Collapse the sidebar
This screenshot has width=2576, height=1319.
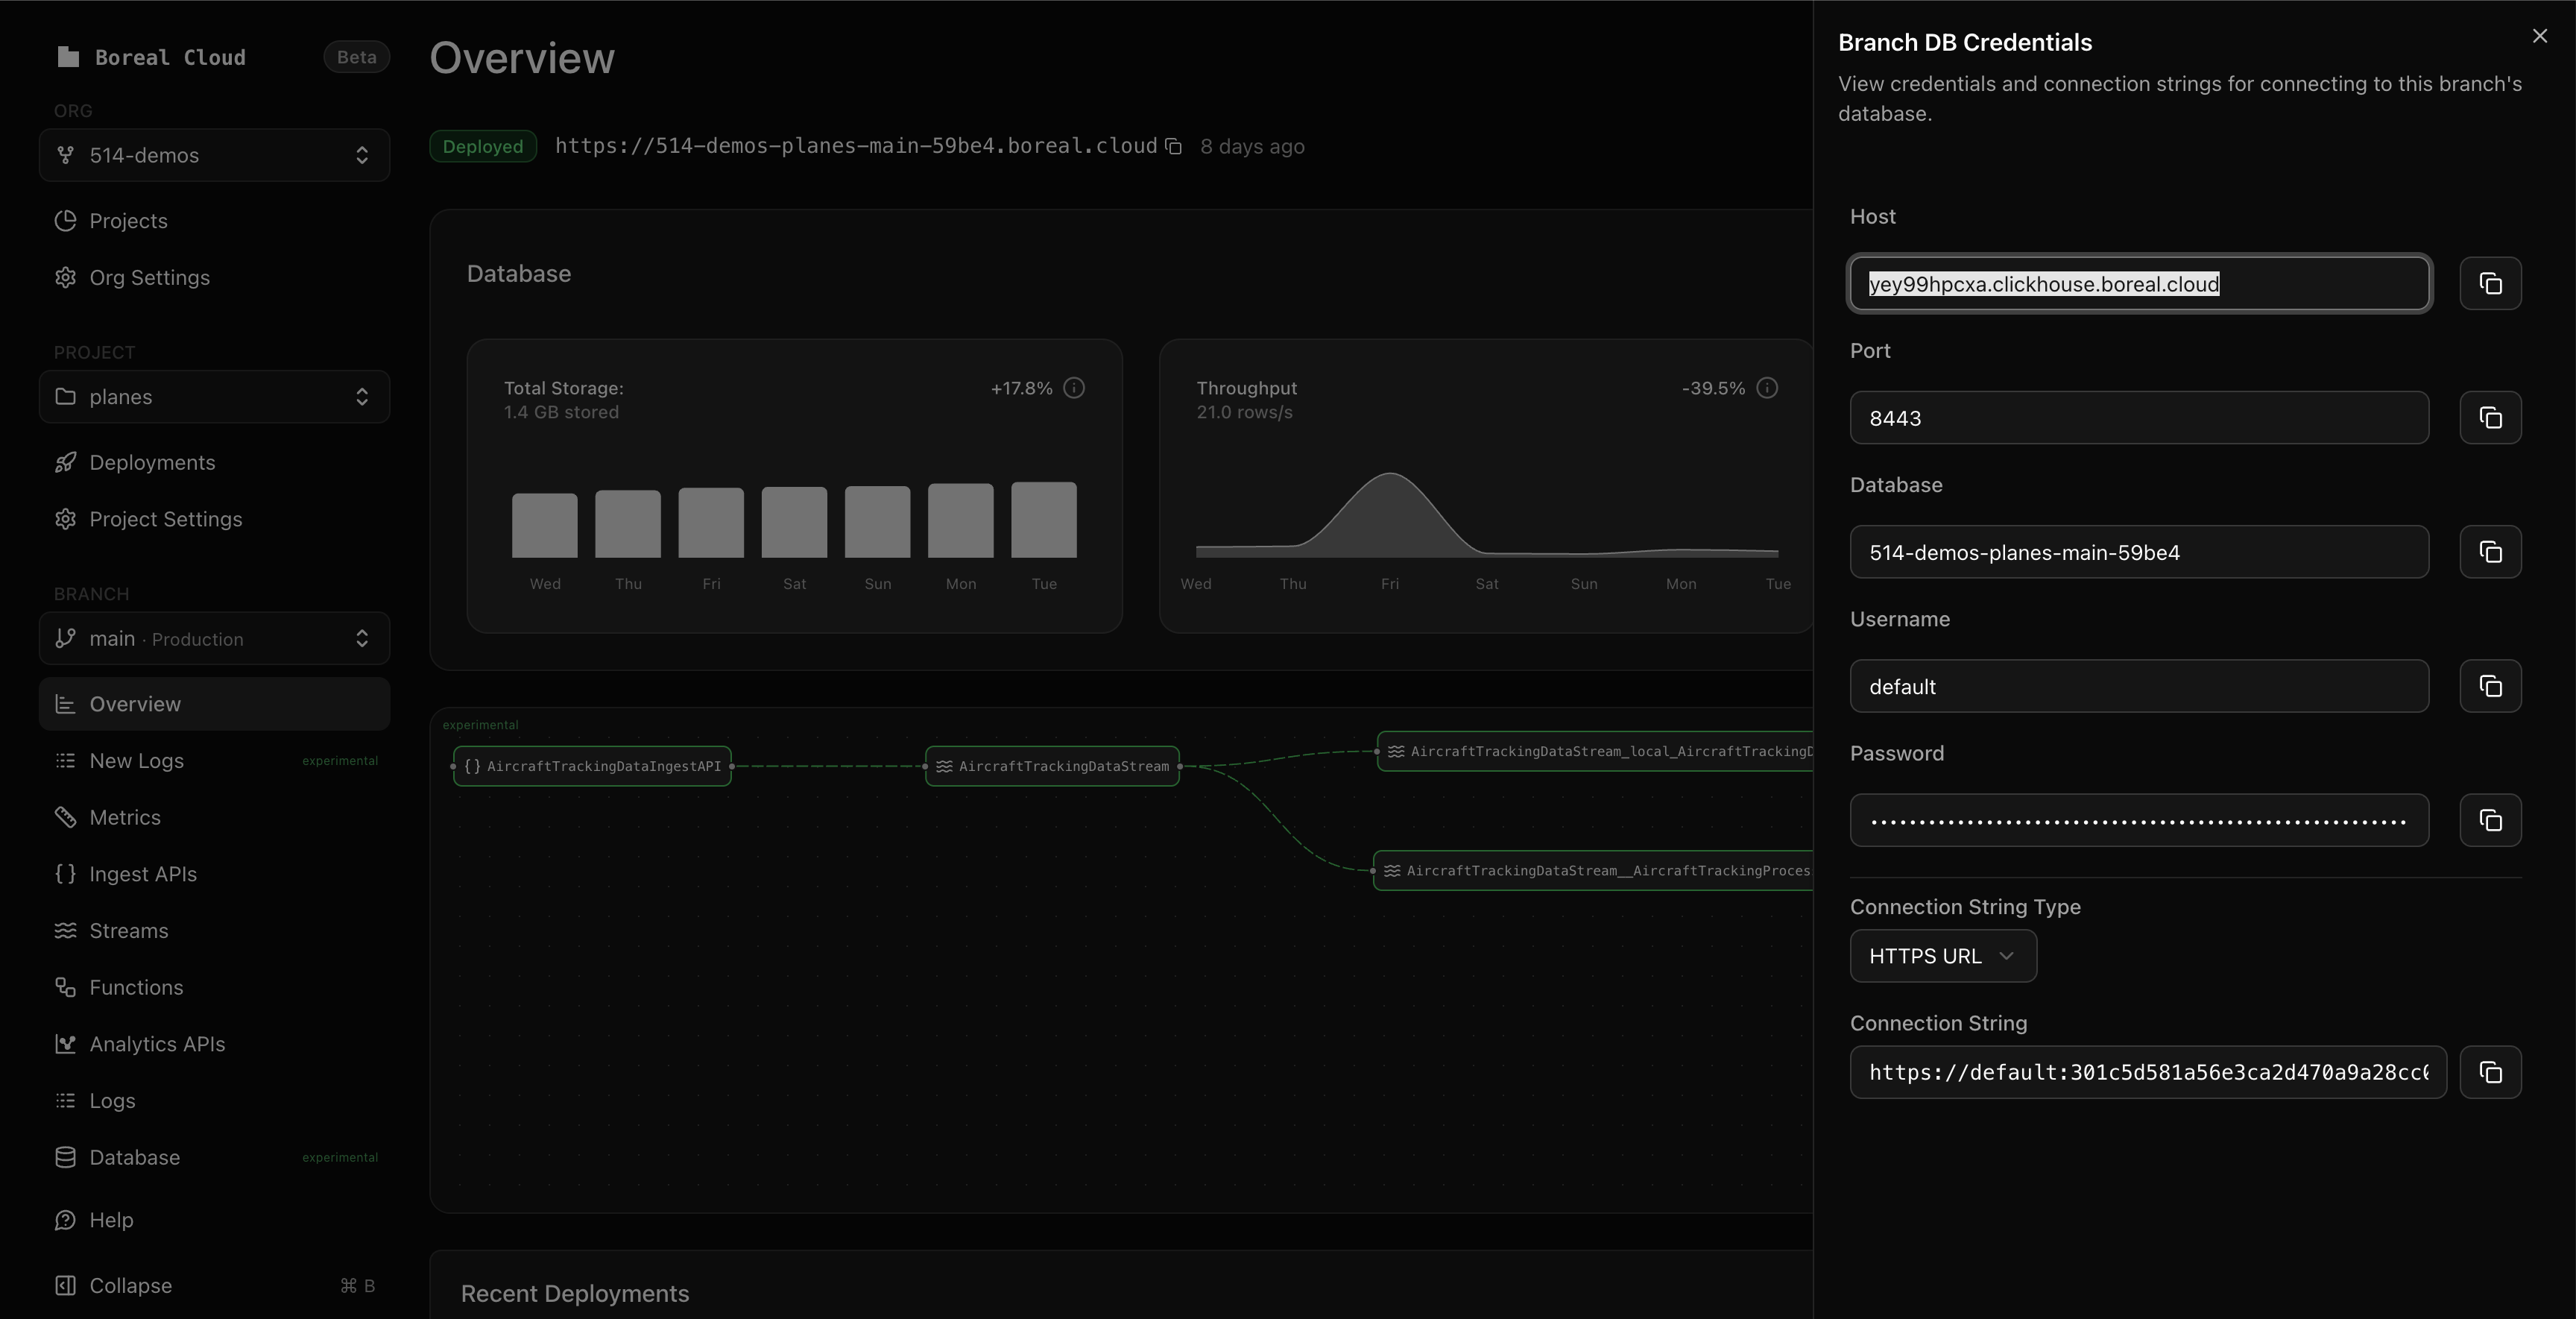[x=130, y=1285]
